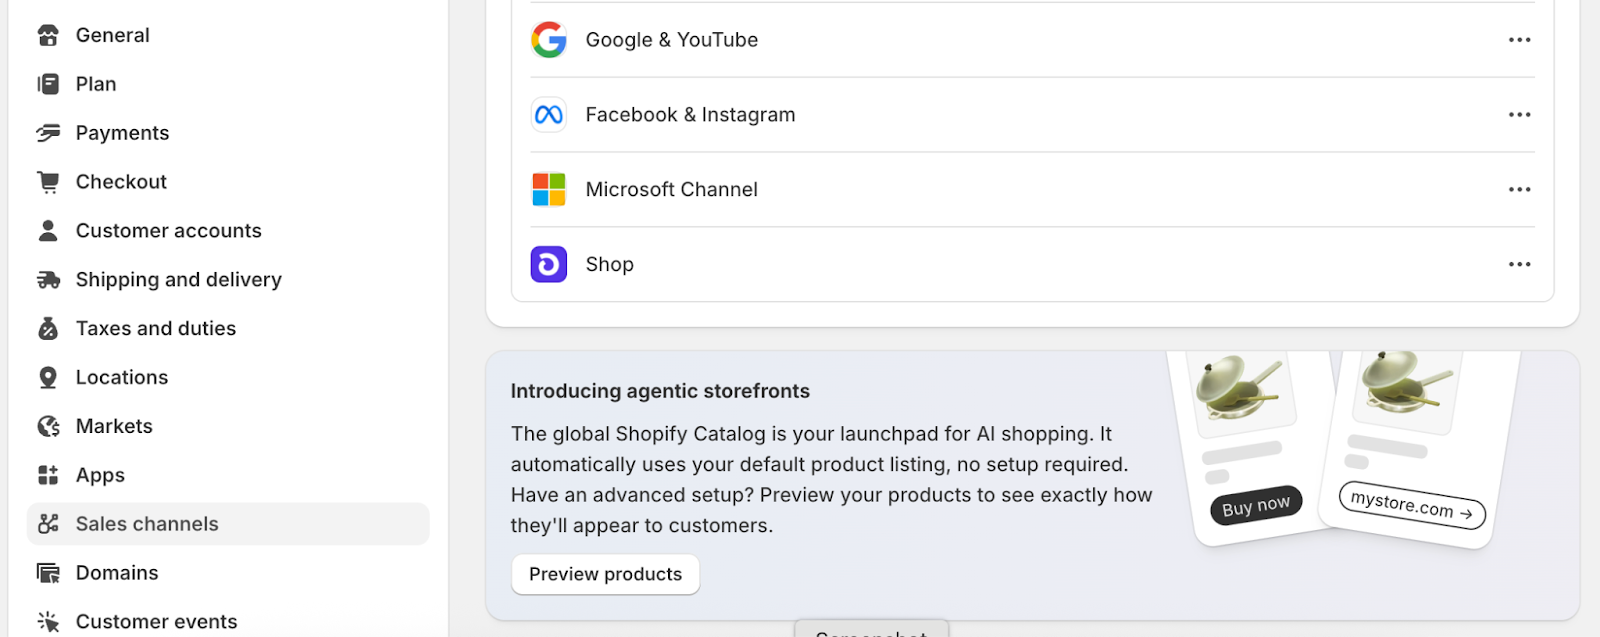
Task: Click the Customer events spark icon
Action: 48,622
